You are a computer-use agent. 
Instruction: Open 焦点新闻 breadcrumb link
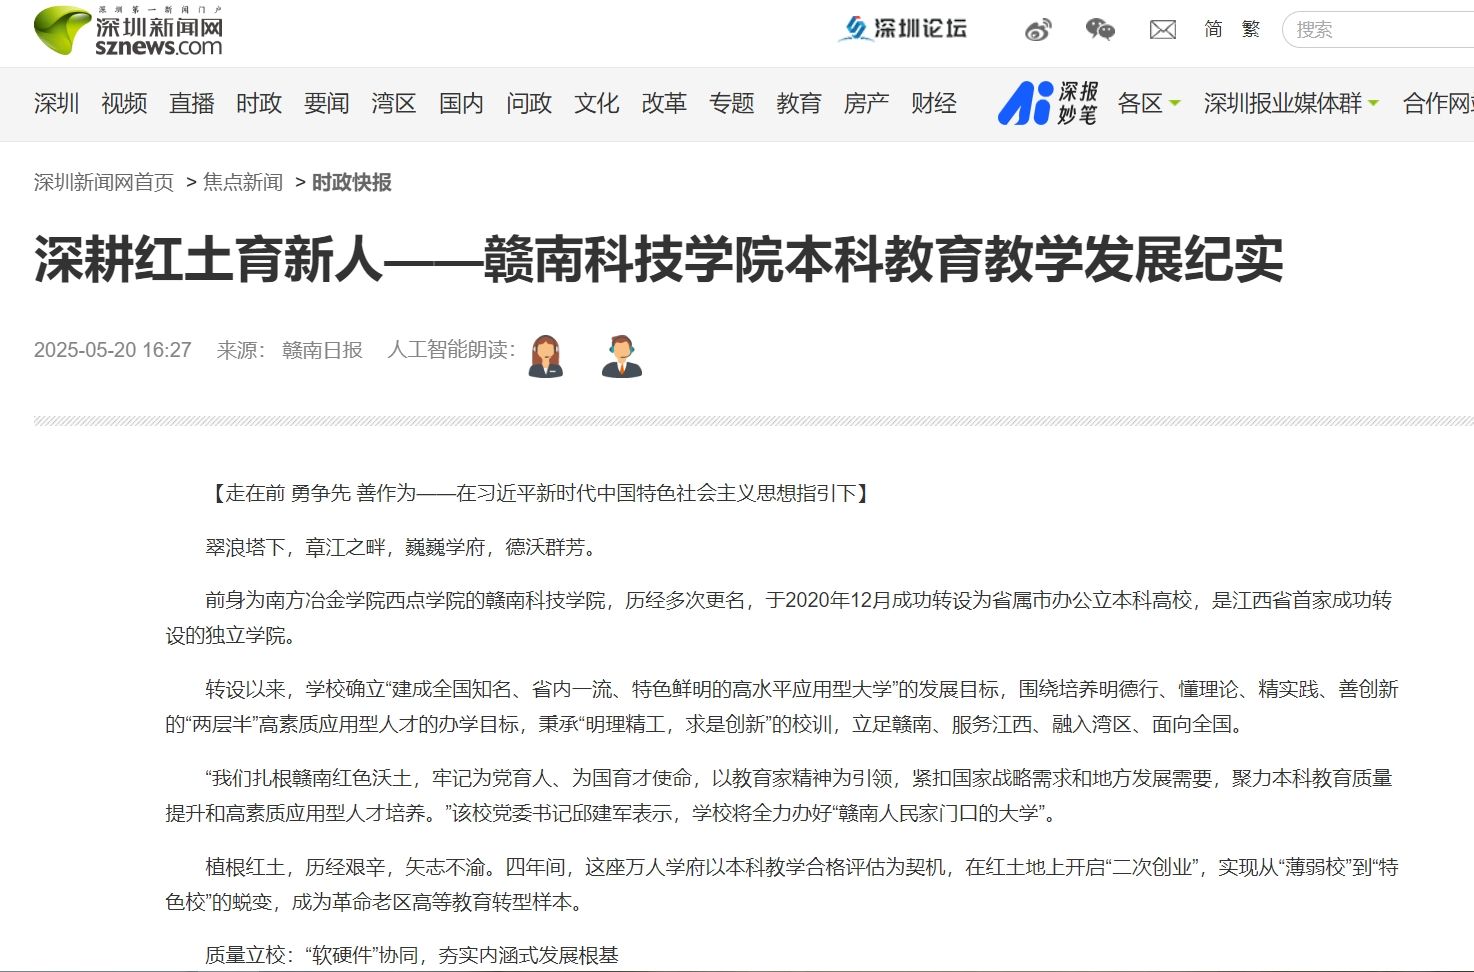tap(243, 182)
